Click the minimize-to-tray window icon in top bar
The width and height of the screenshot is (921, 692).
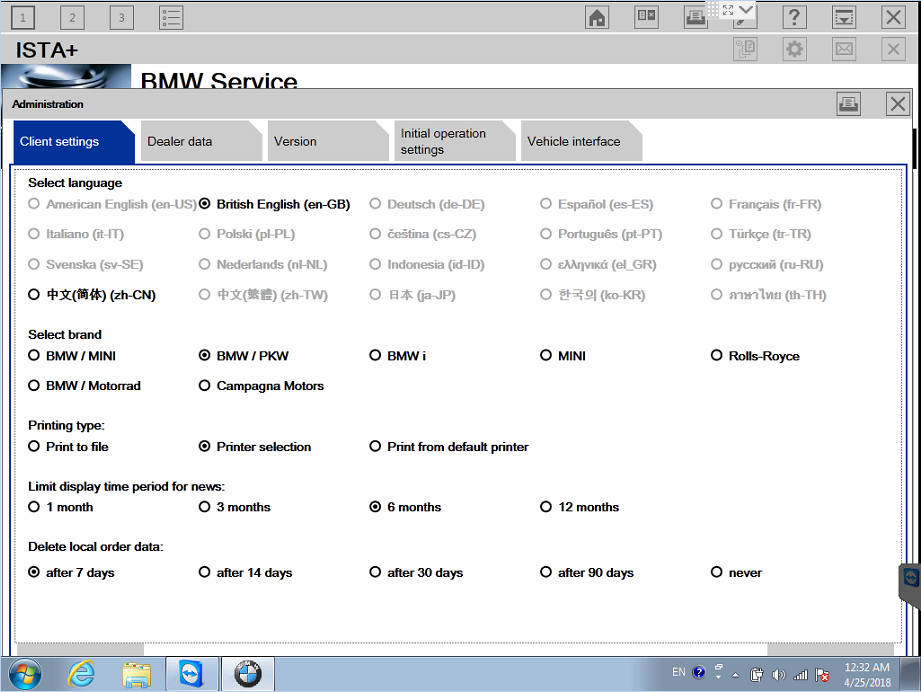(844, 18)
